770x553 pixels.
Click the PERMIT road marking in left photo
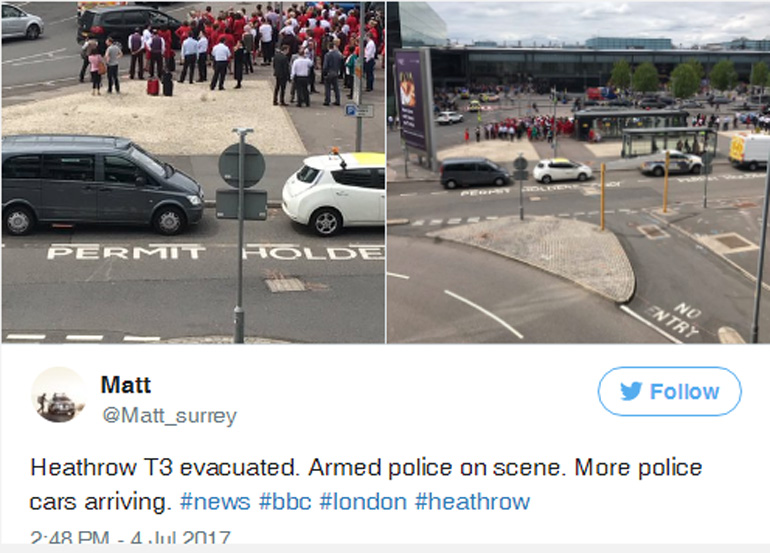(x=126, y=252)
